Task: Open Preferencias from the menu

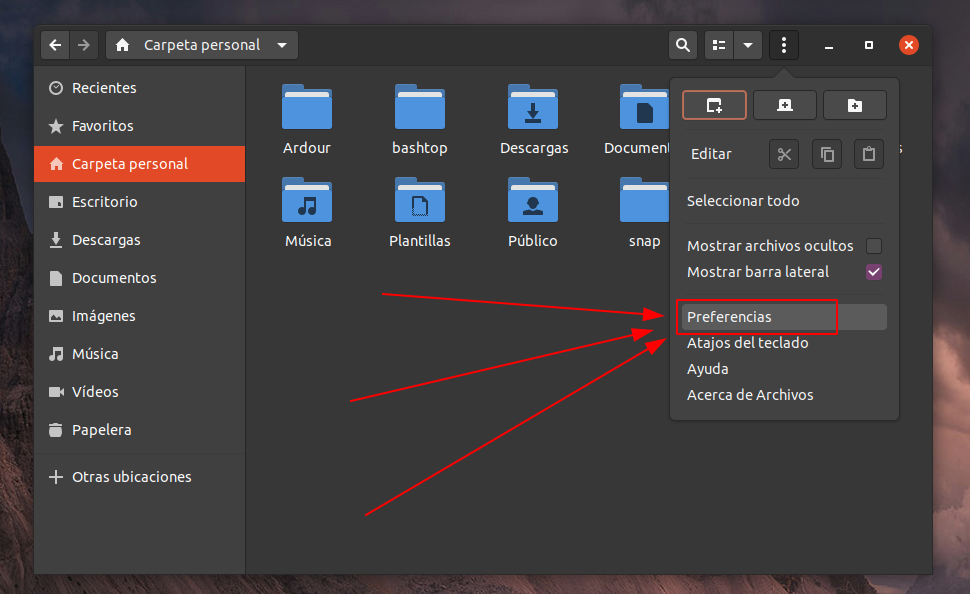Action: (730, 317)
